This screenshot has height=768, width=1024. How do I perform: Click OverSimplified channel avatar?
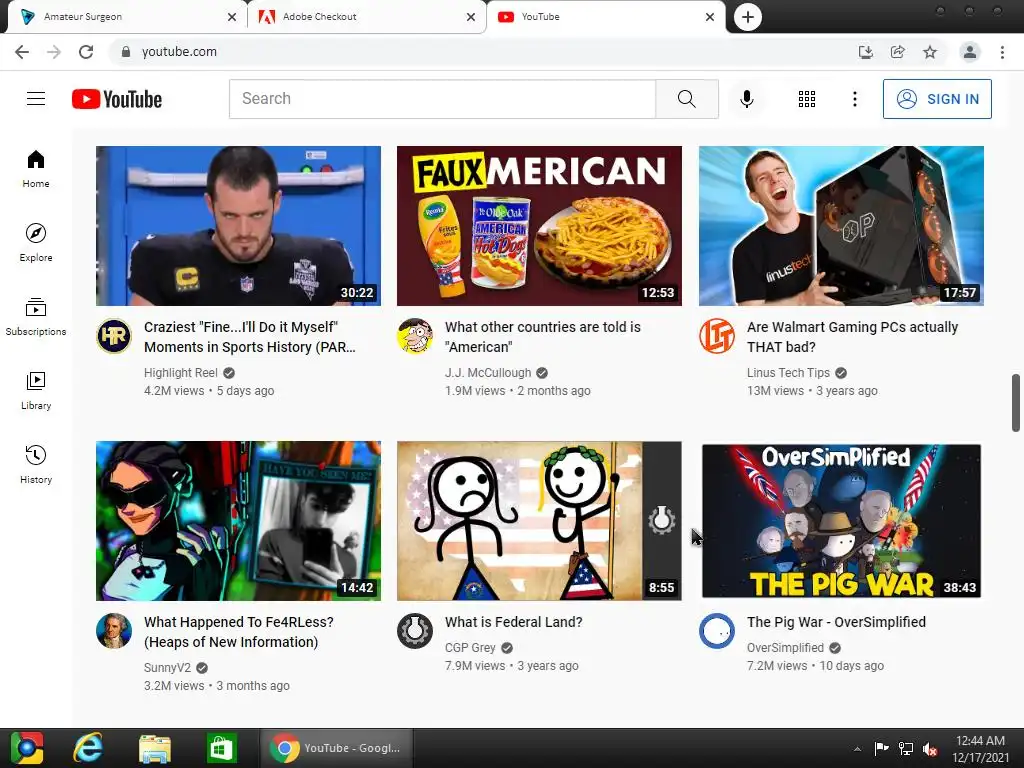tap(716, 631)
